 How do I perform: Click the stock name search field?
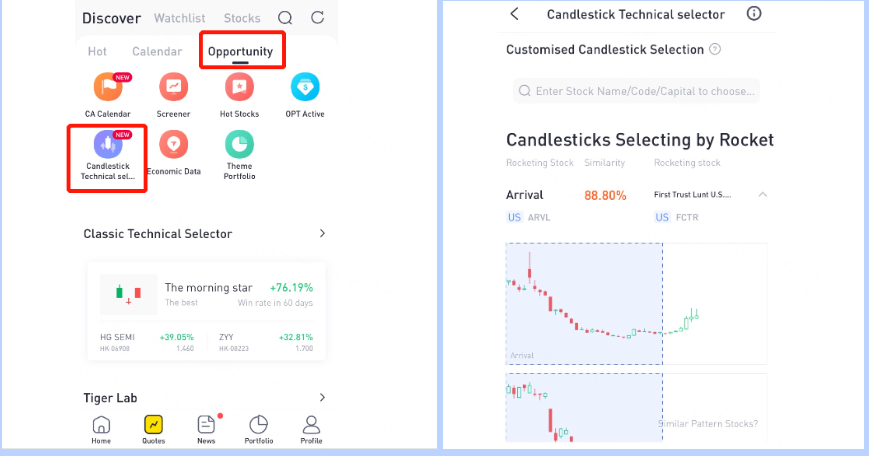pos(636,91)
